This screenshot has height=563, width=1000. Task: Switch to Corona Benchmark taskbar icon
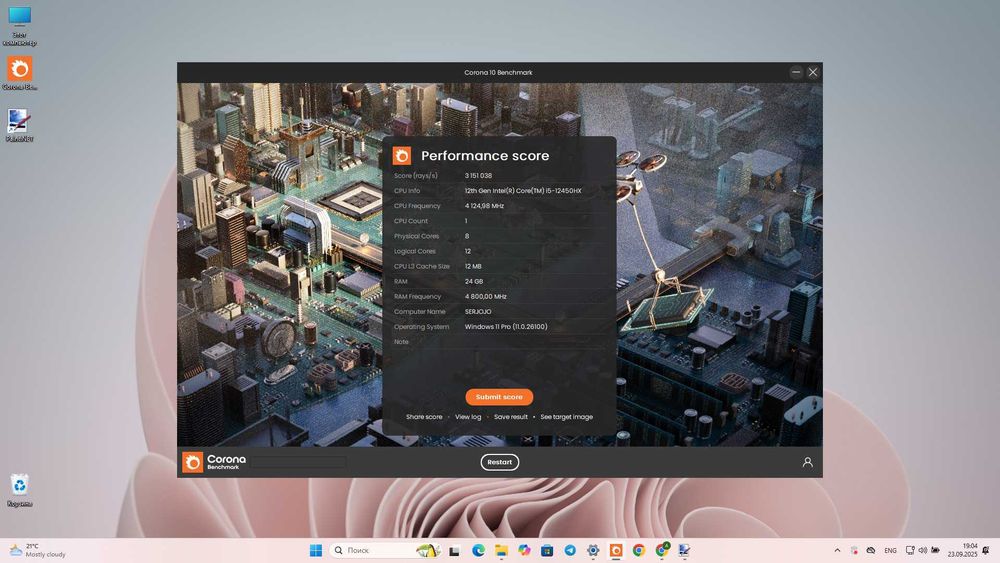click(616, 550)
